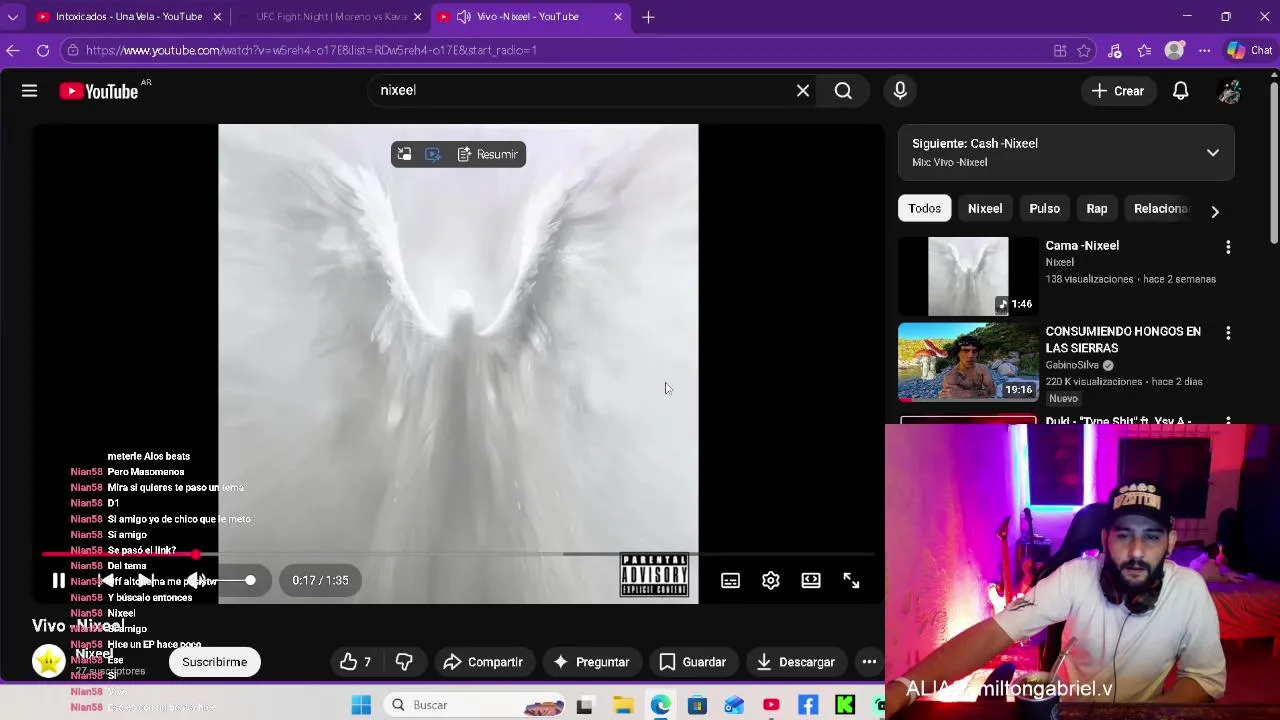Click the Resumir button over the video

point(488,154)
